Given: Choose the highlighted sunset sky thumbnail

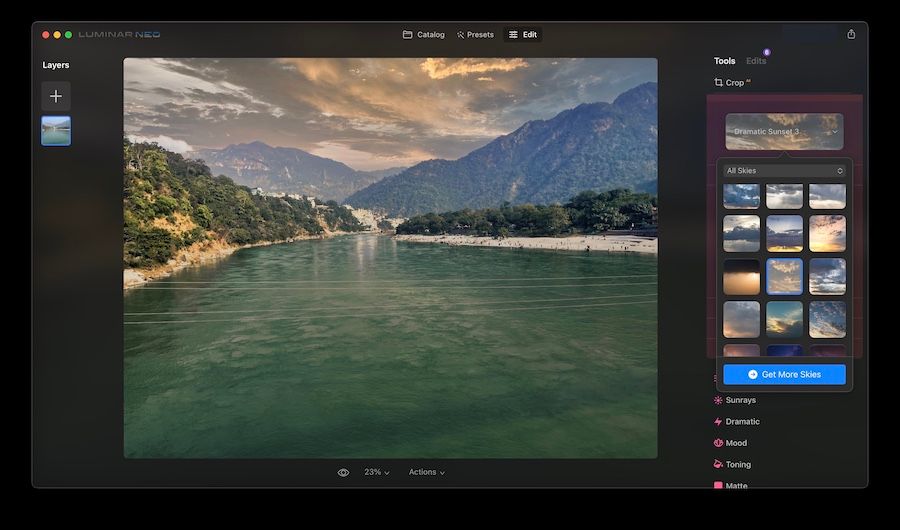Looking at the screenshot, I should (x=784, y=276).
